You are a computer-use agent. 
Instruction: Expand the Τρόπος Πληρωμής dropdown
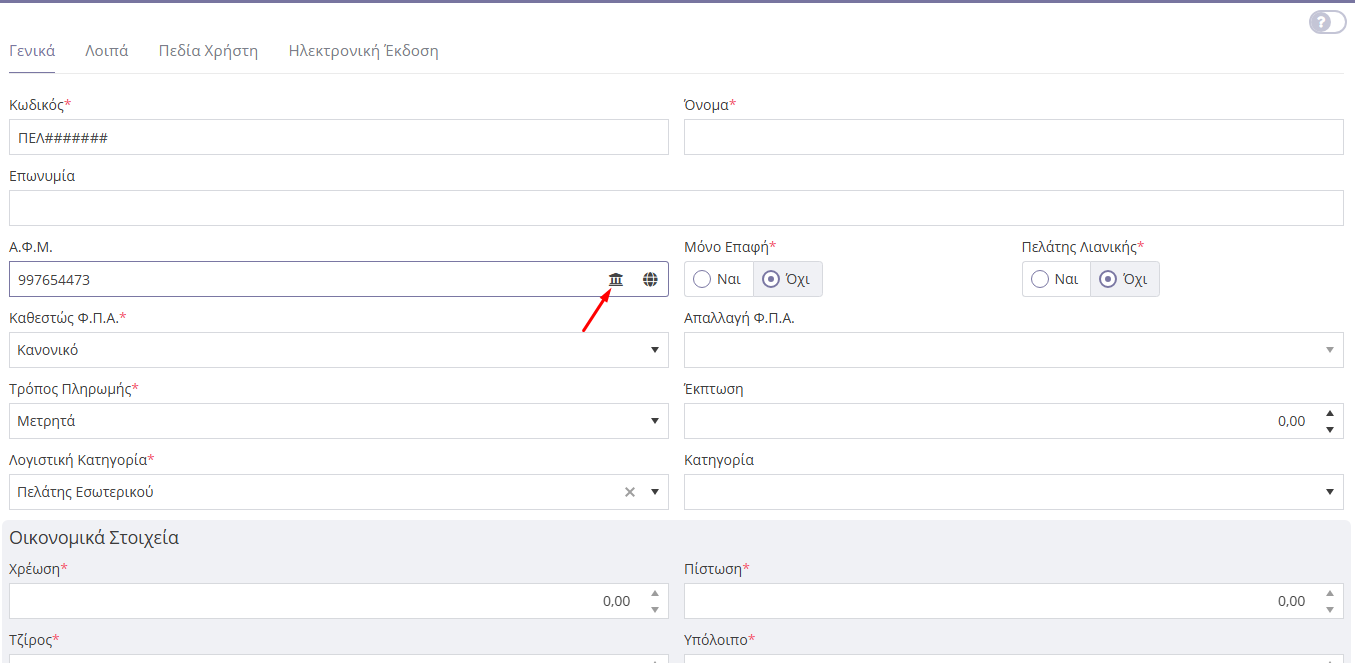tap(655, 421)
